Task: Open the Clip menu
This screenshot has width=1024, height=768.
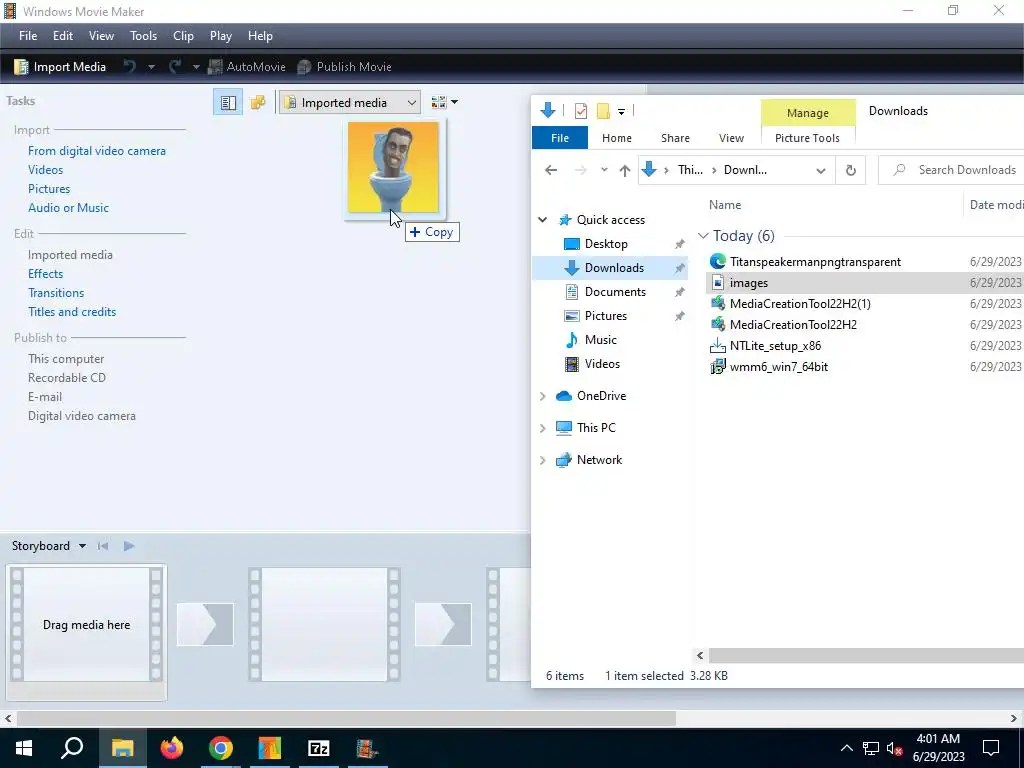Action: 183,36
